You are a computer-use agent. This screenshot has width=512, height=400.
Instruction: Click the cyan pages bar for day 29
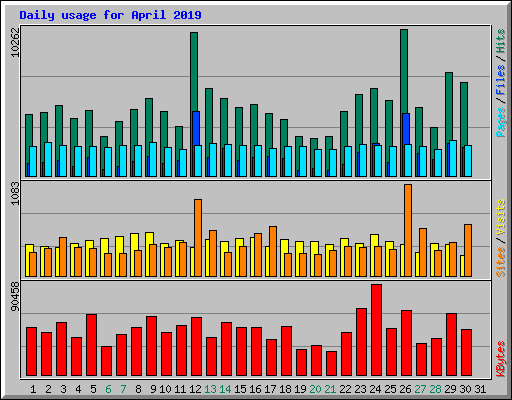453,158
